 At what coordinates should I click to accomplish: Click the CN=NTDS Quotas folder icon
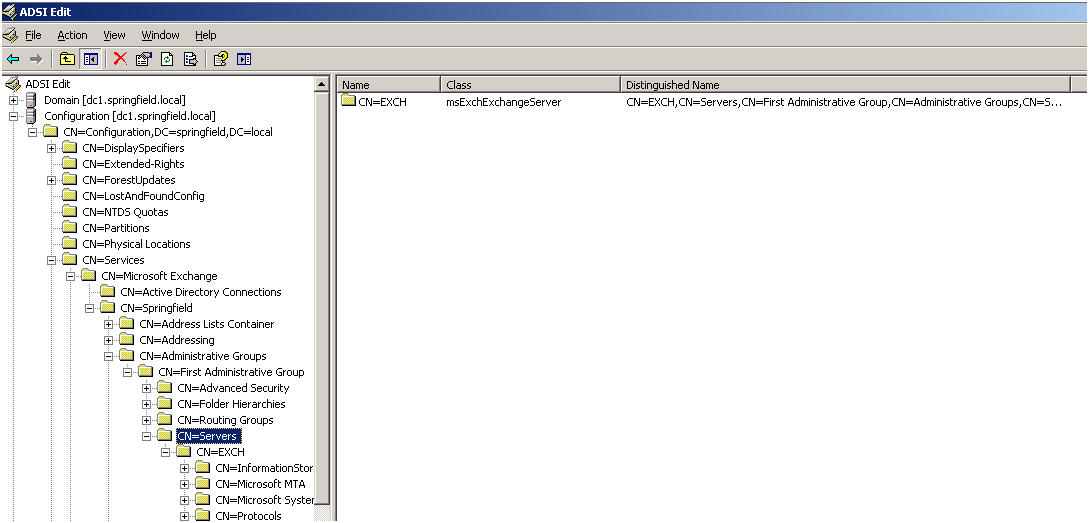[x=69, y=212]
